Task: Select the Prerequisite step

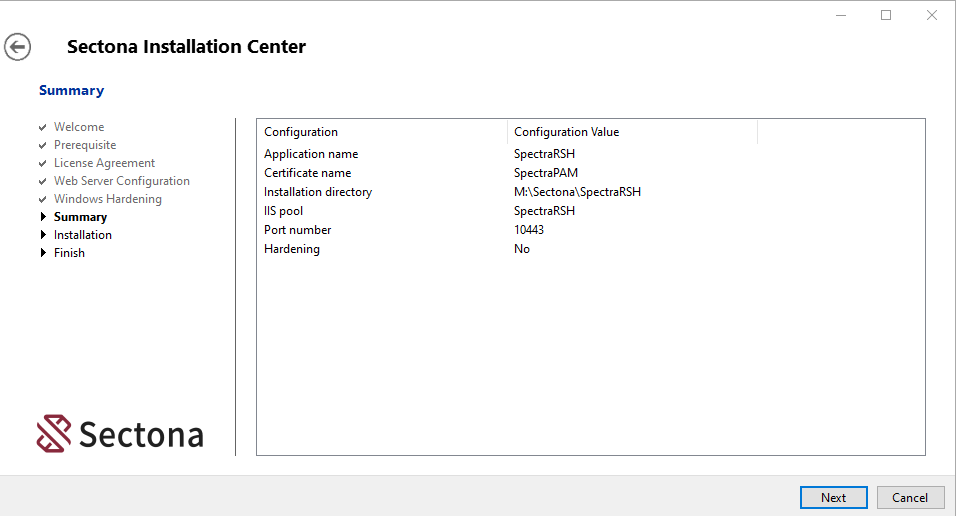Action: 85,145
